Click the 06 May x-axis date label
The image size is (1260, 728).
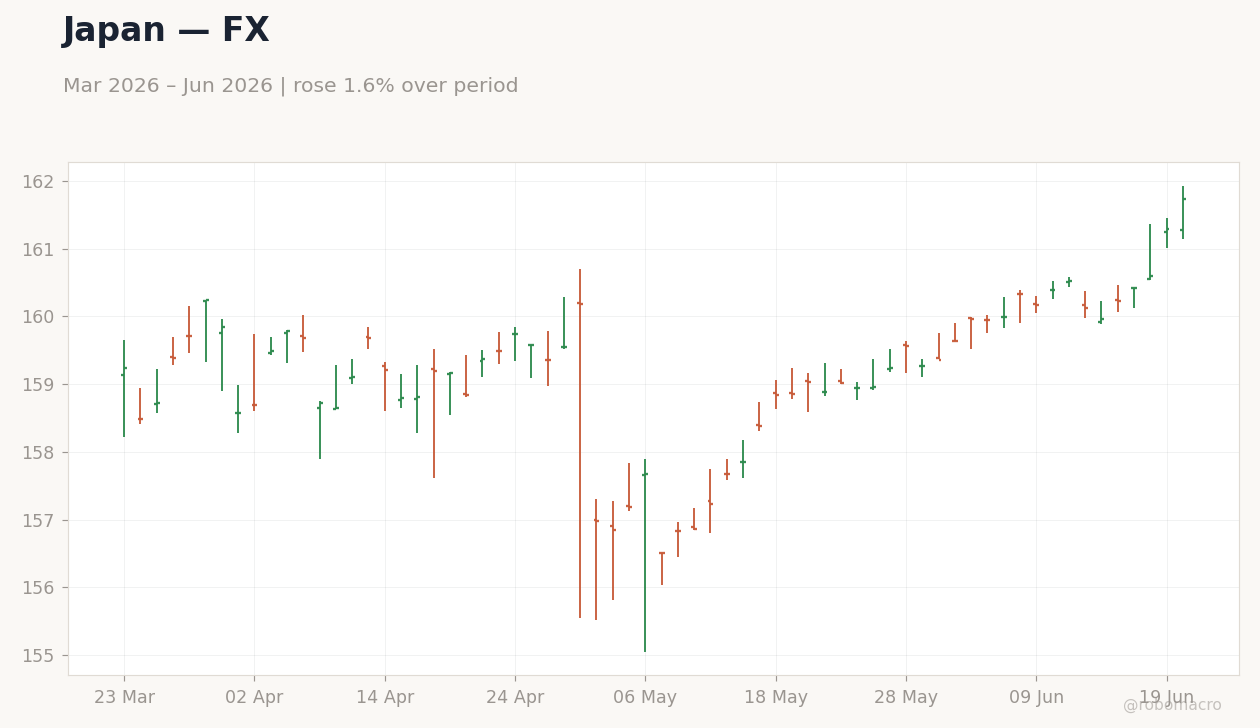[645, 698]
